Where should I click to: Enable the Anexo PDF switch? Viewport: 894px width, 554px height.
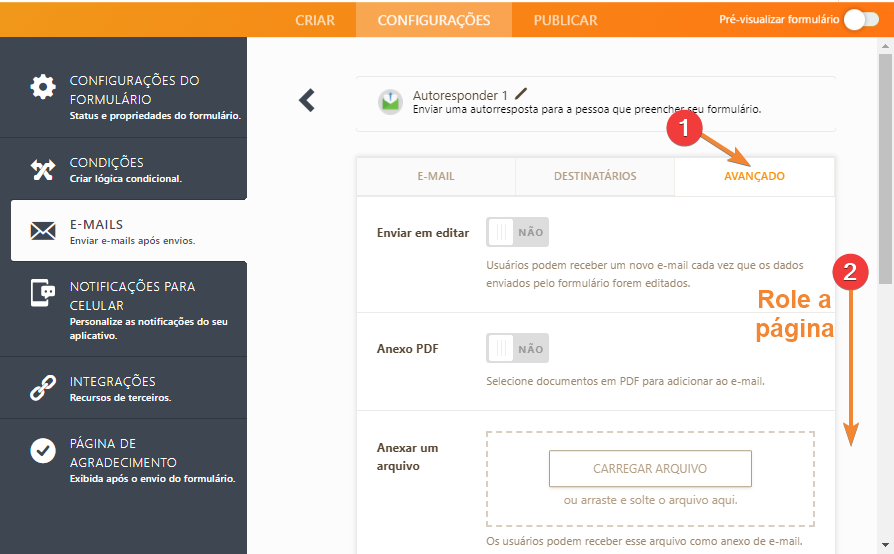point(517,349)
